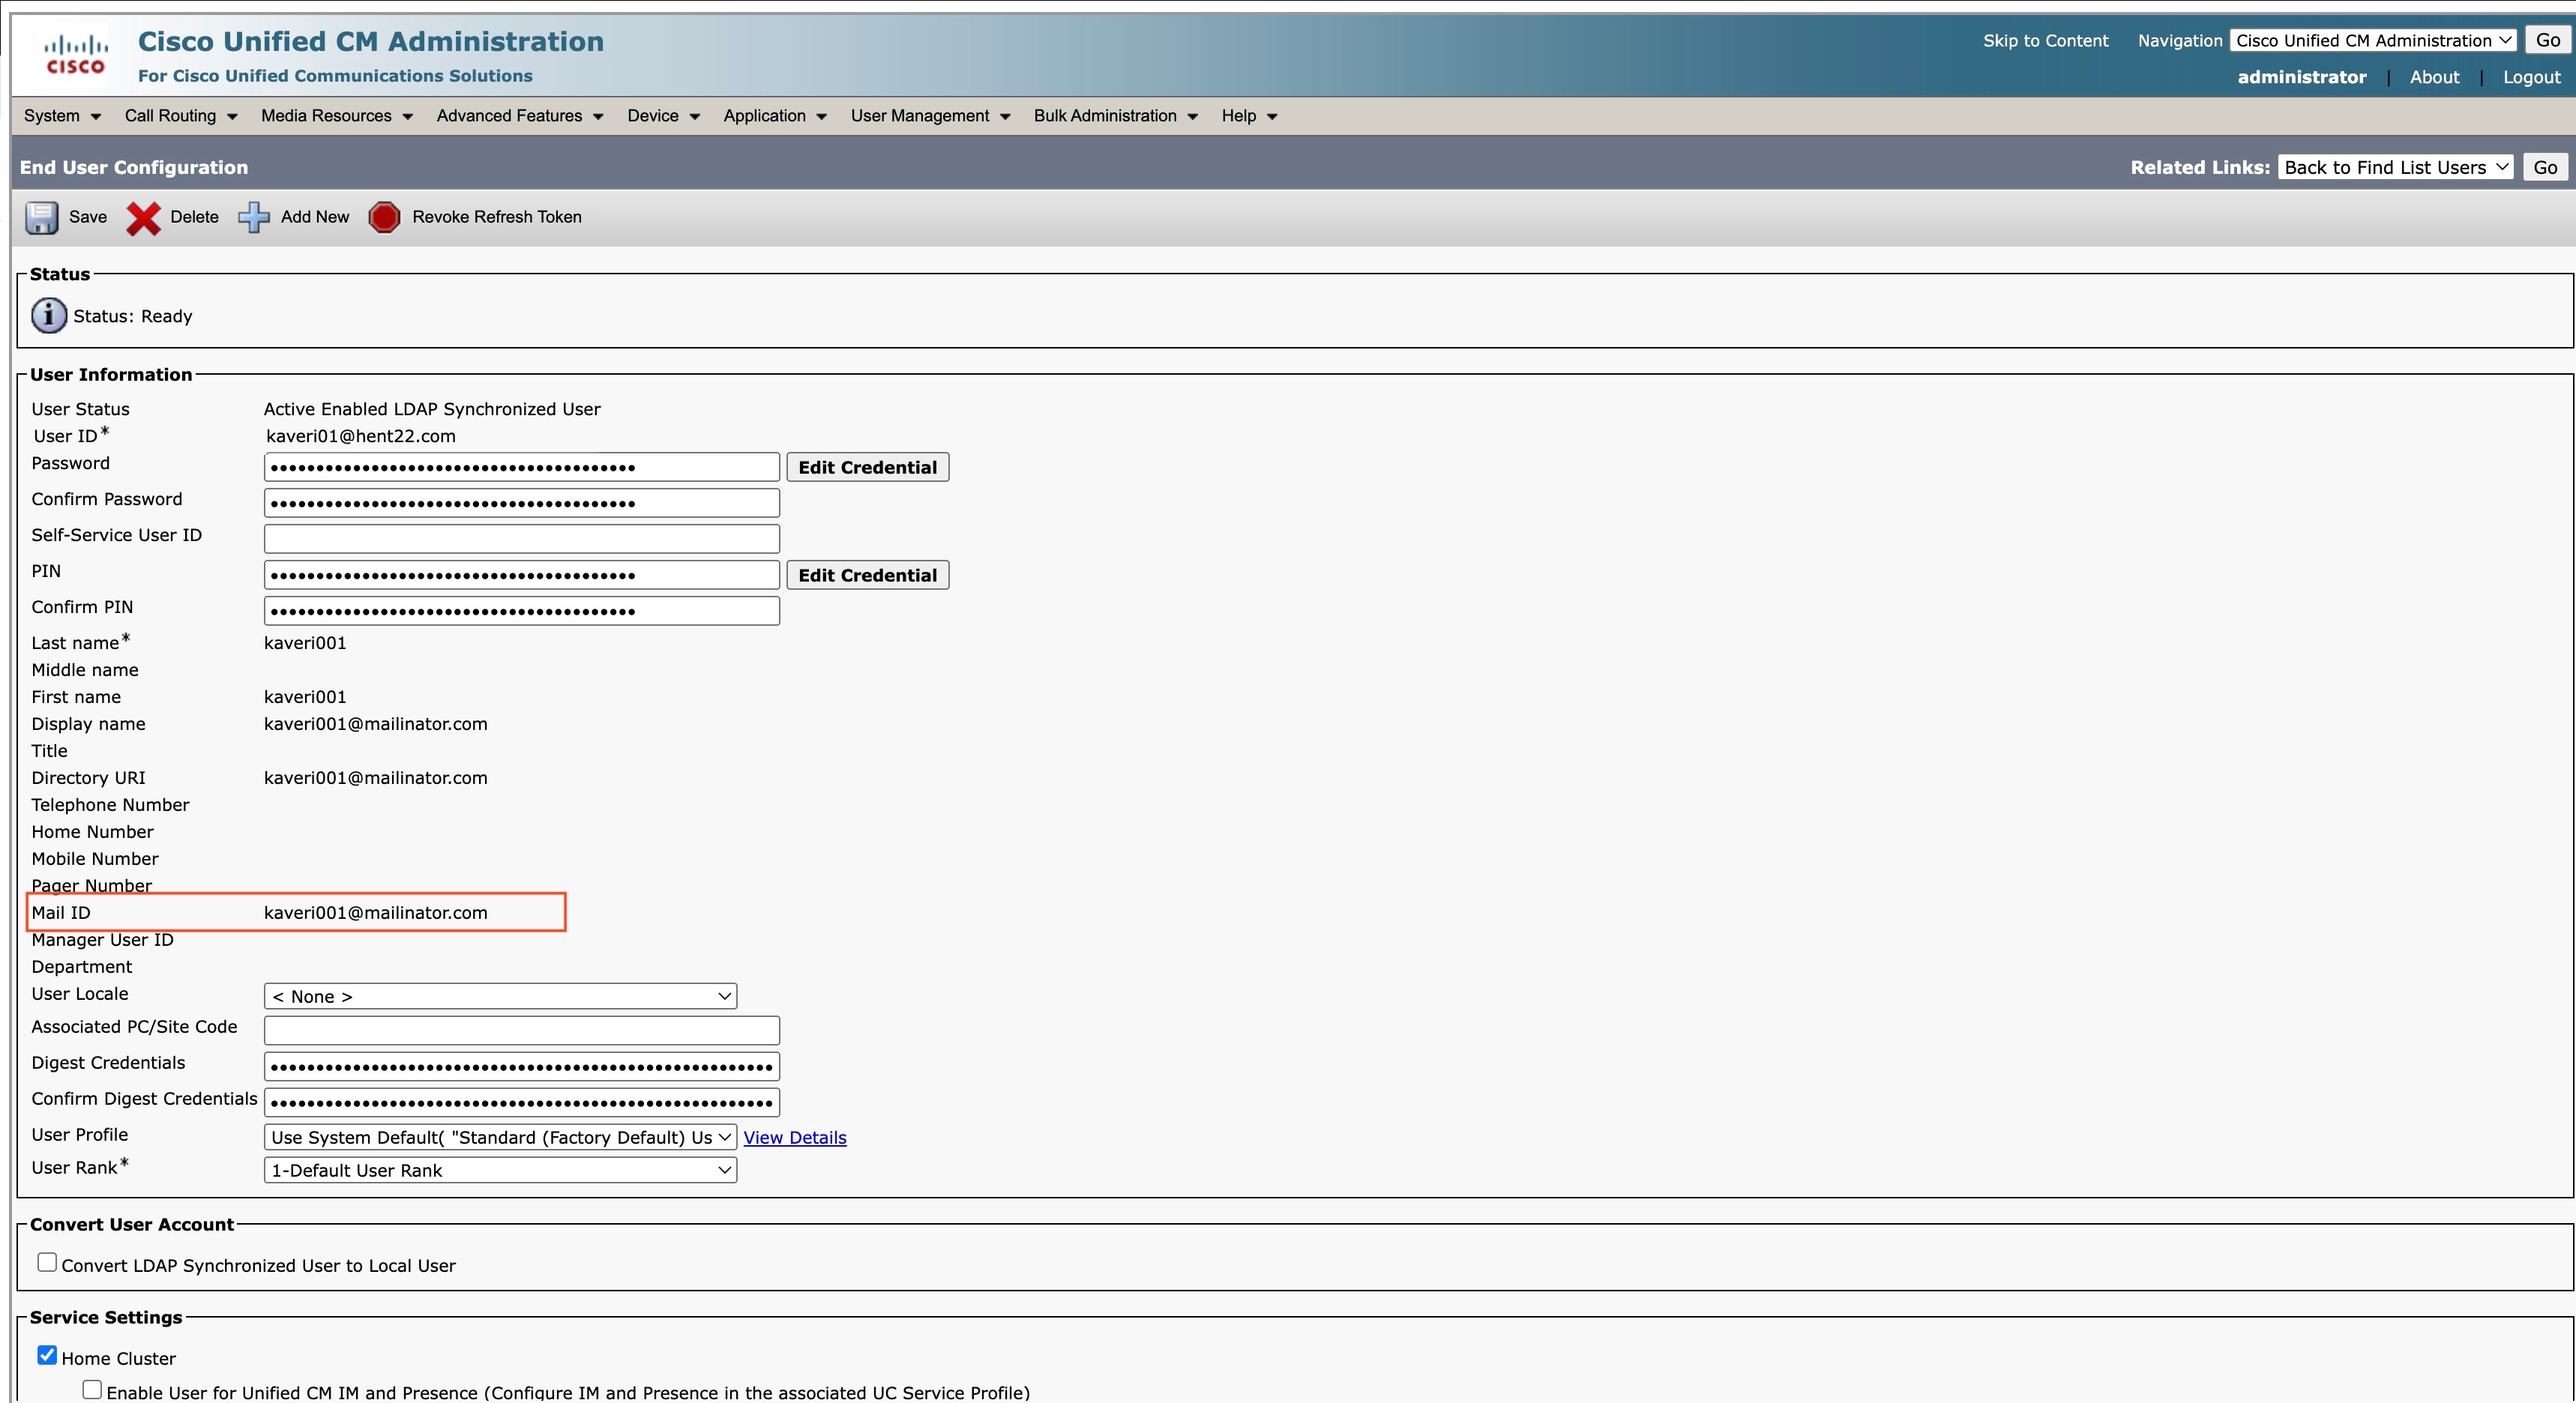Click Edit Credential next to Password

coord(867,467)
